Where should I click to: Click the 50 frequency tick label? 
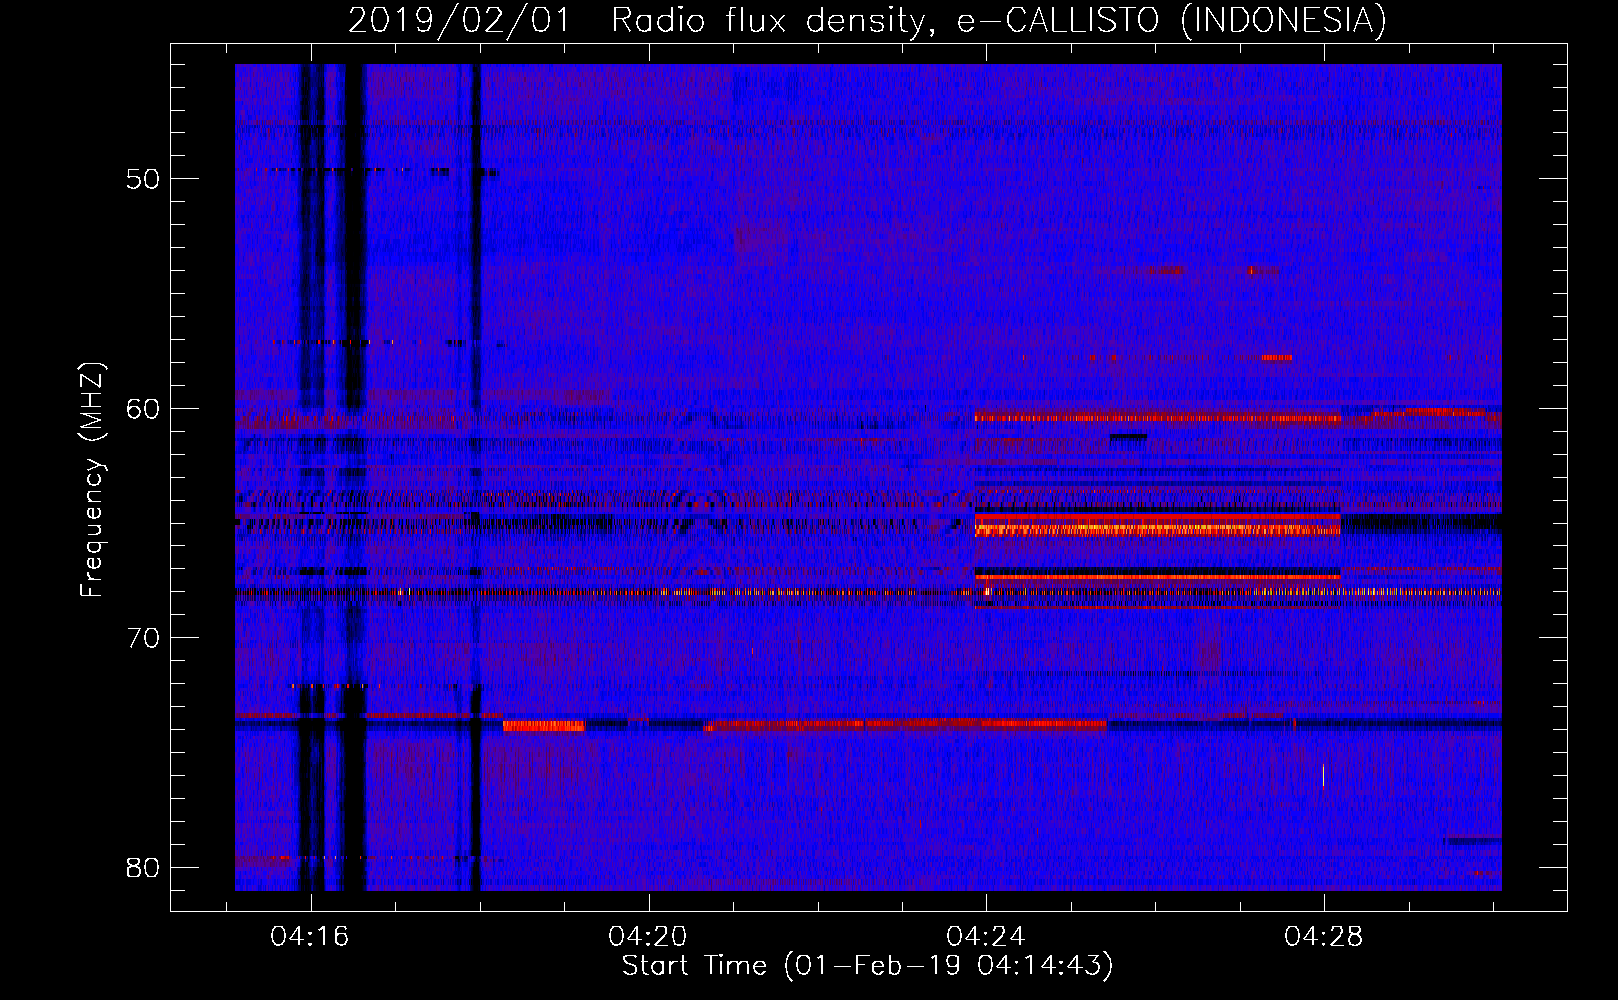tap(143, 179)
